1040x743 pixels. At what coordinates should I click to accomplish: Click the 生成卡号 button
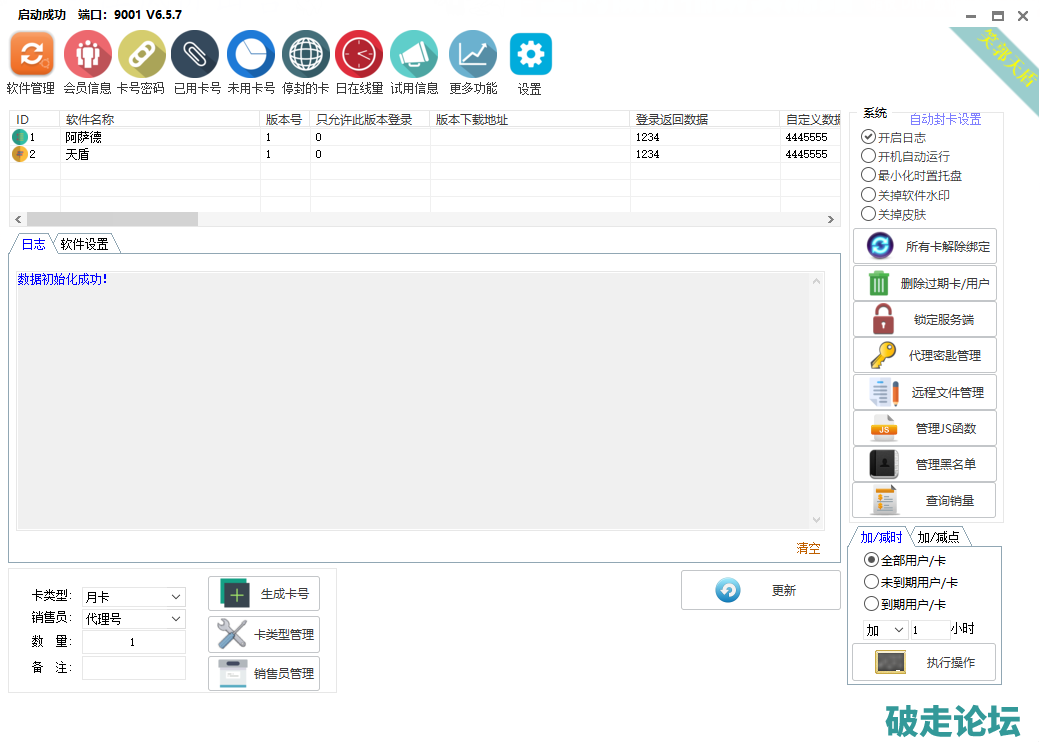[264, 594]
